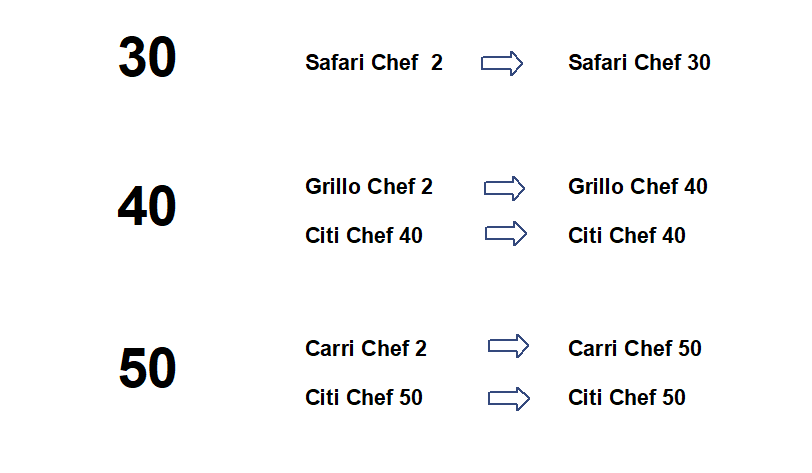This screenshot has width=812, height=473.
Task: Click the Safari Chef 30 text
Action: click(639, 63)
